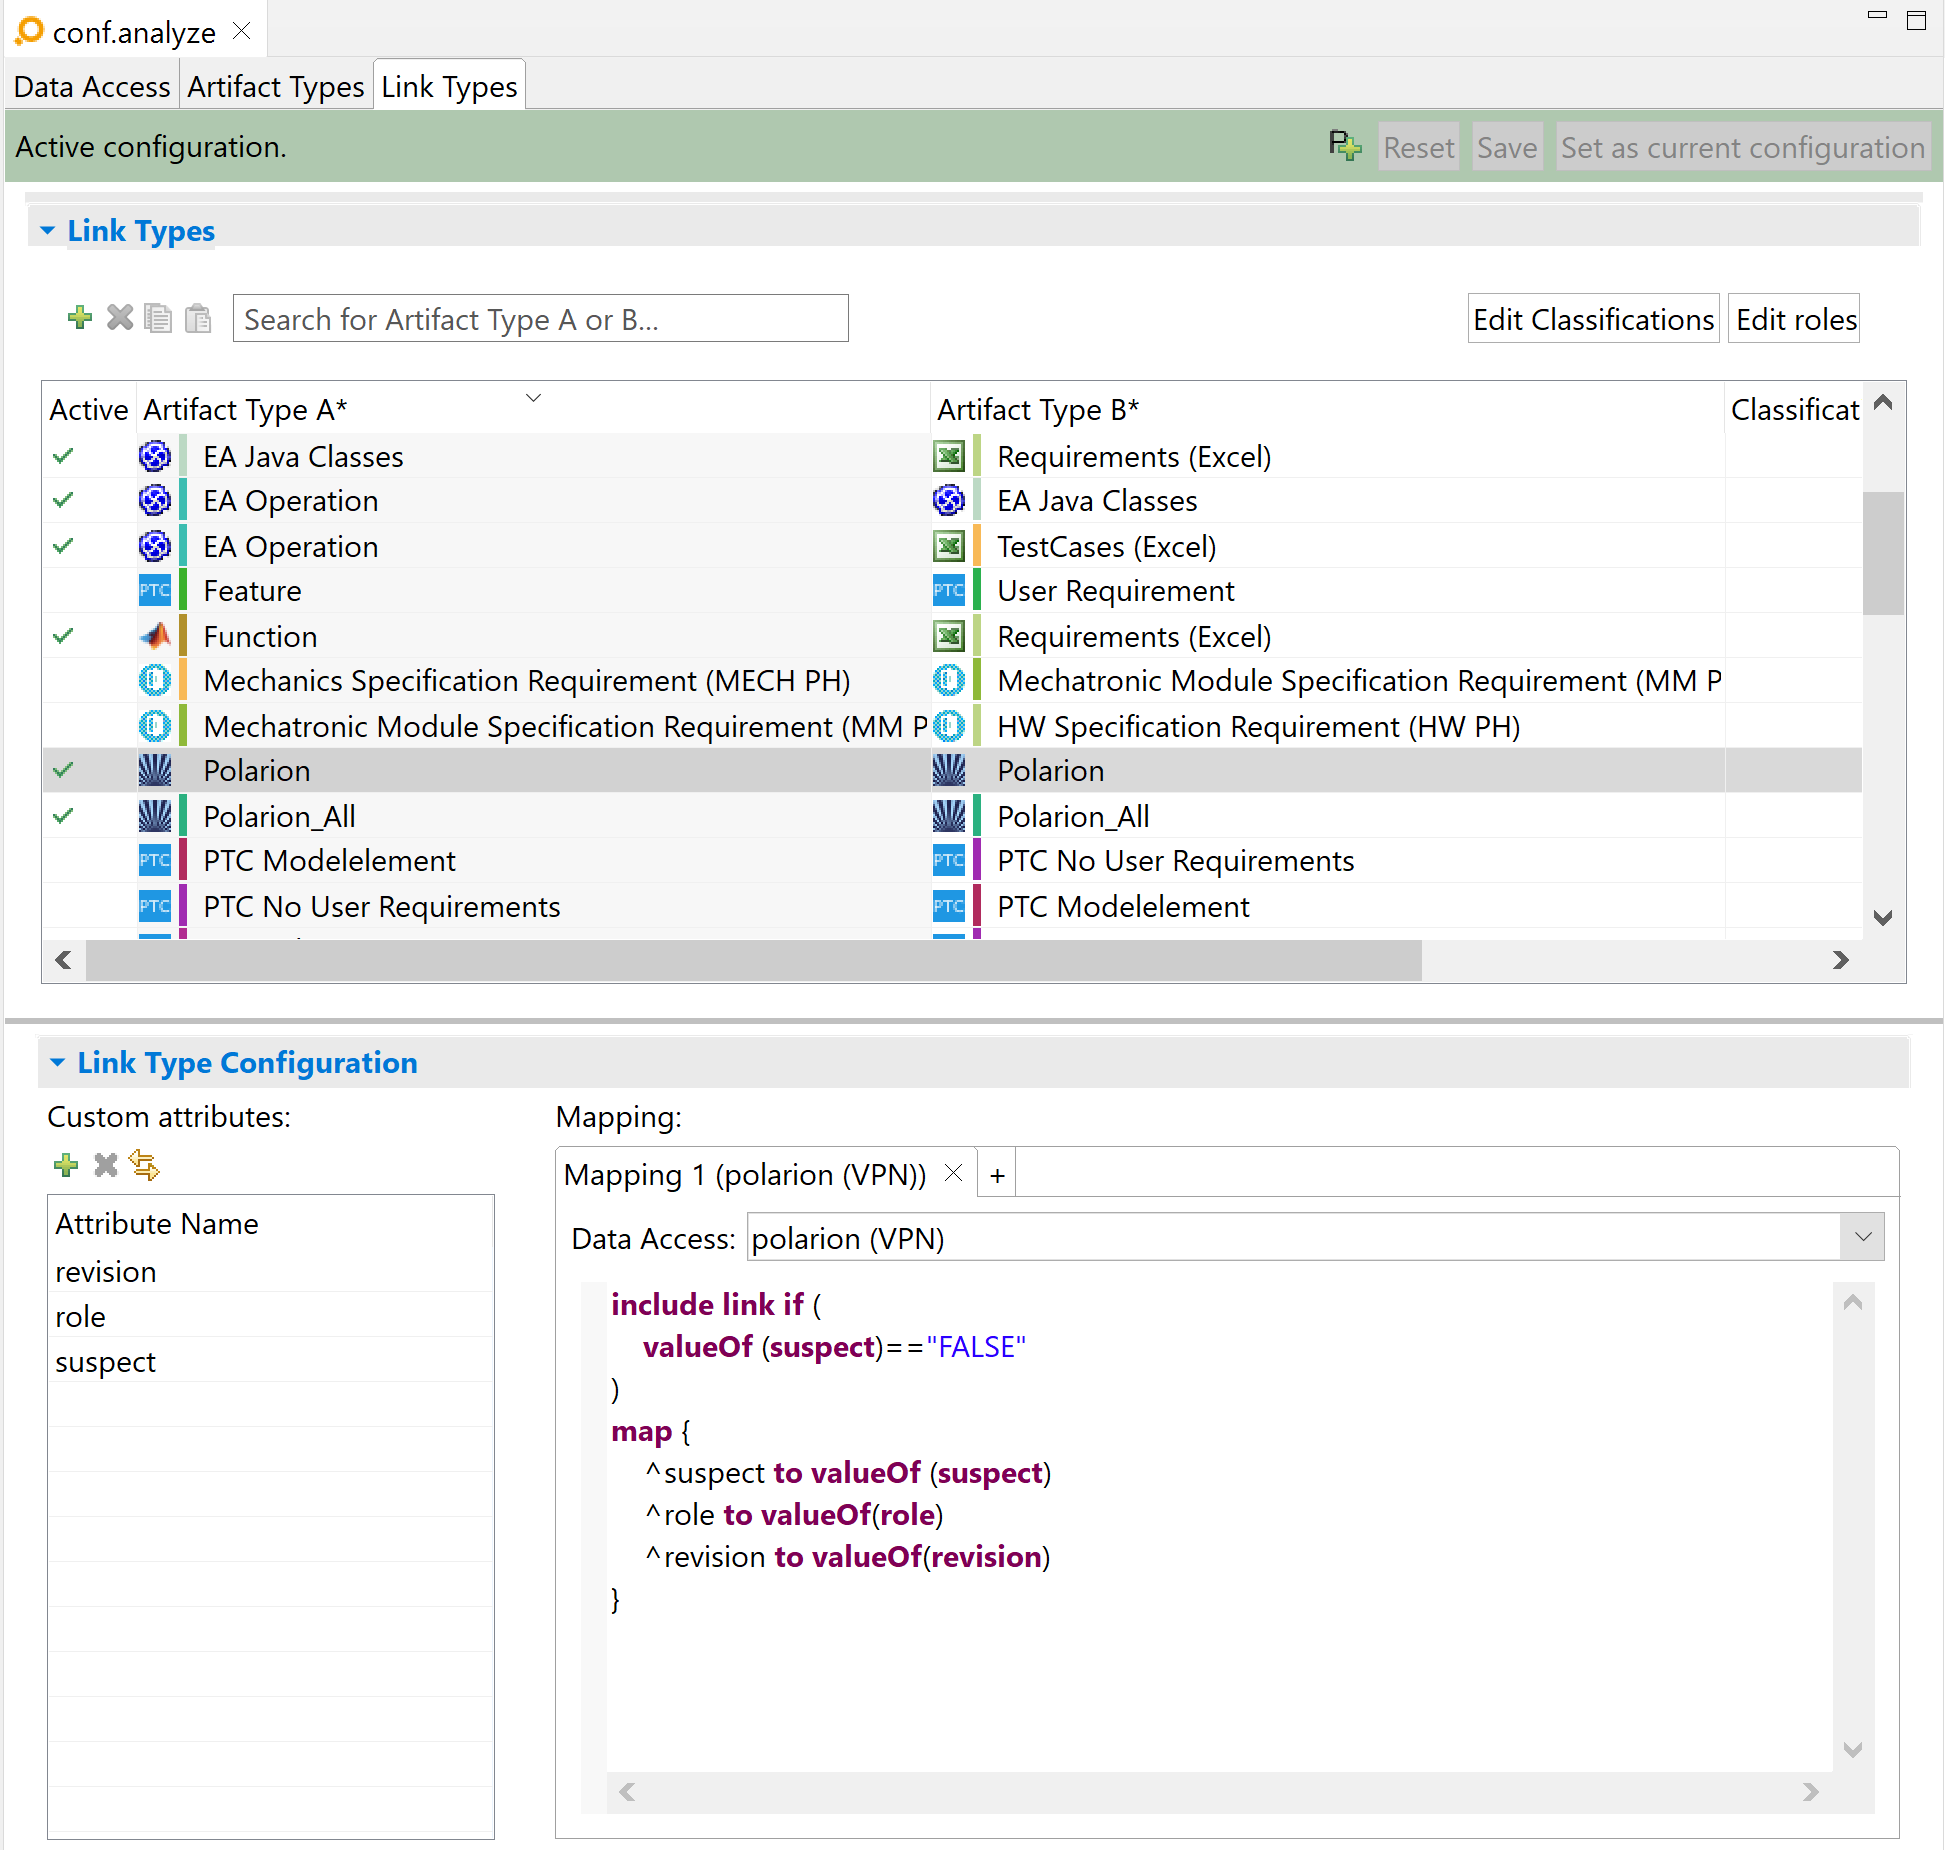This screenshot has width=1945, height=1850.
Task: Click the icon beside Mechanics Specification Requirement
Action: tap(155, 681)
